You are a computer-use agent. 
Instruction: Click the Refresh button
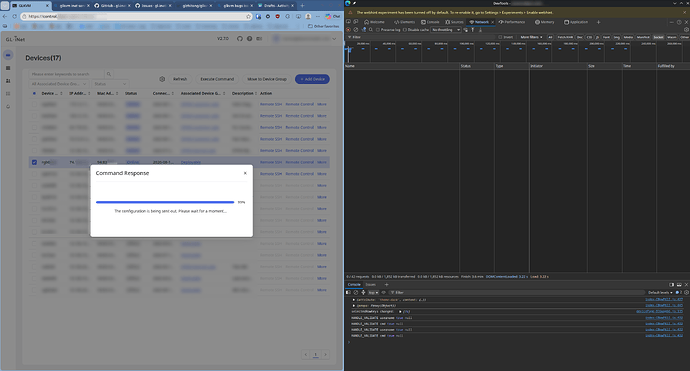click(180, 79)
